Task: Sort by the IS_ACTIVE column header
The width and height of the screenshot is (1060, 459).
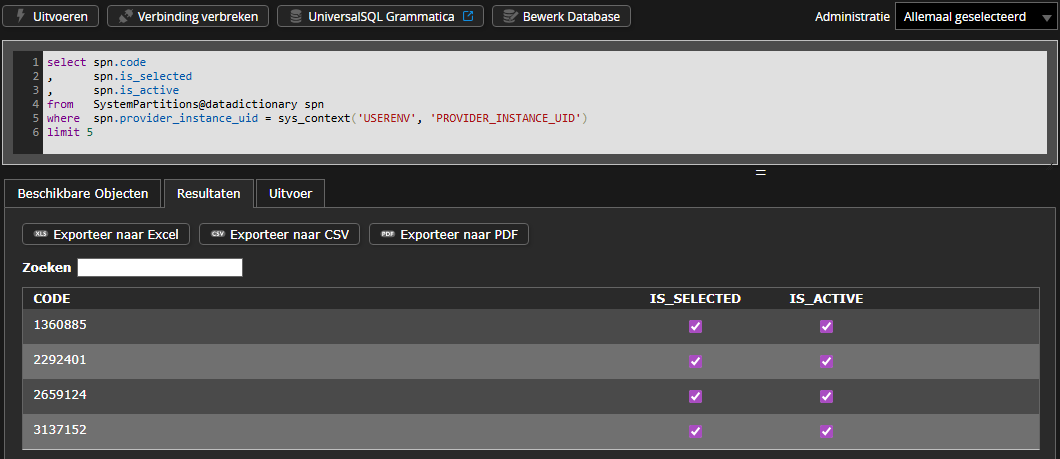Action: [826, 299]
